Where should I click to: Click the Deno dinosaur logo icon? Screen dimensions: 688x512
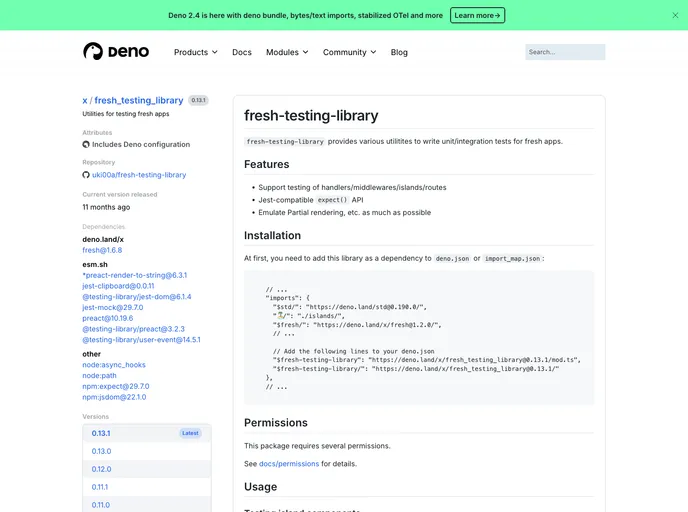pyautogui.click(x=93, y=51)
